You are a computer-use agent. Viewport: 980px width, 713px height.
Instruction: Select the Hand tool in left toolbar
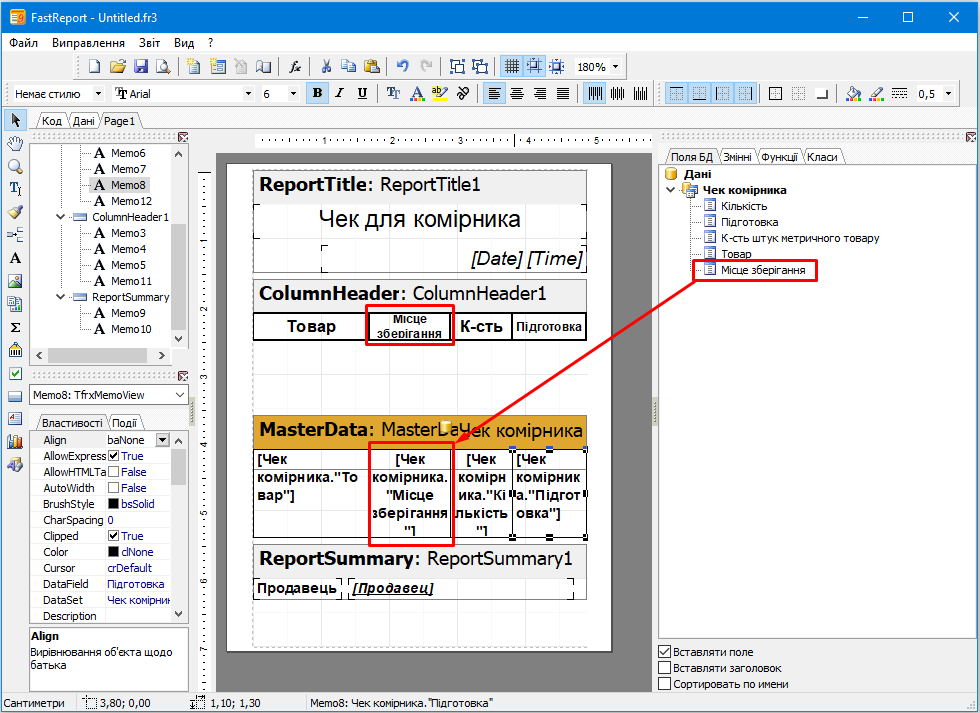point(15,143)
